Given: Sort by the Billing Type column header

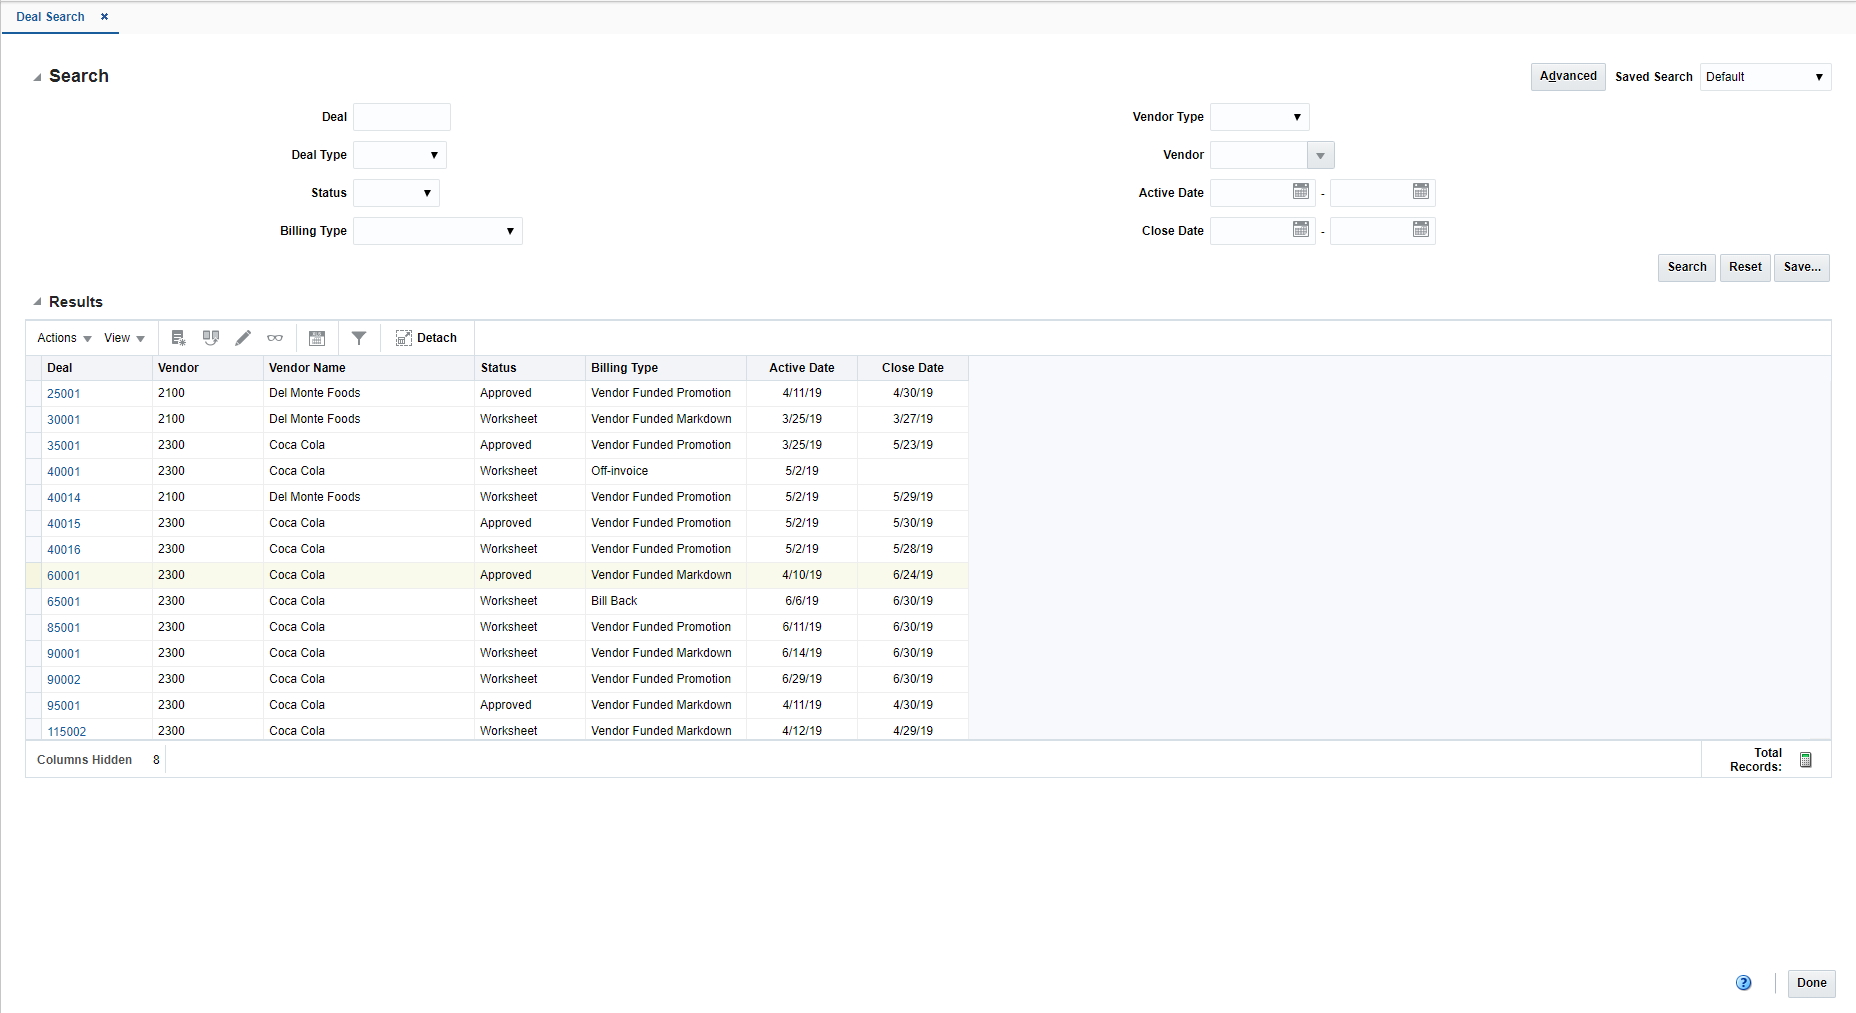Looking at the screenshot, I should [666, 368].
